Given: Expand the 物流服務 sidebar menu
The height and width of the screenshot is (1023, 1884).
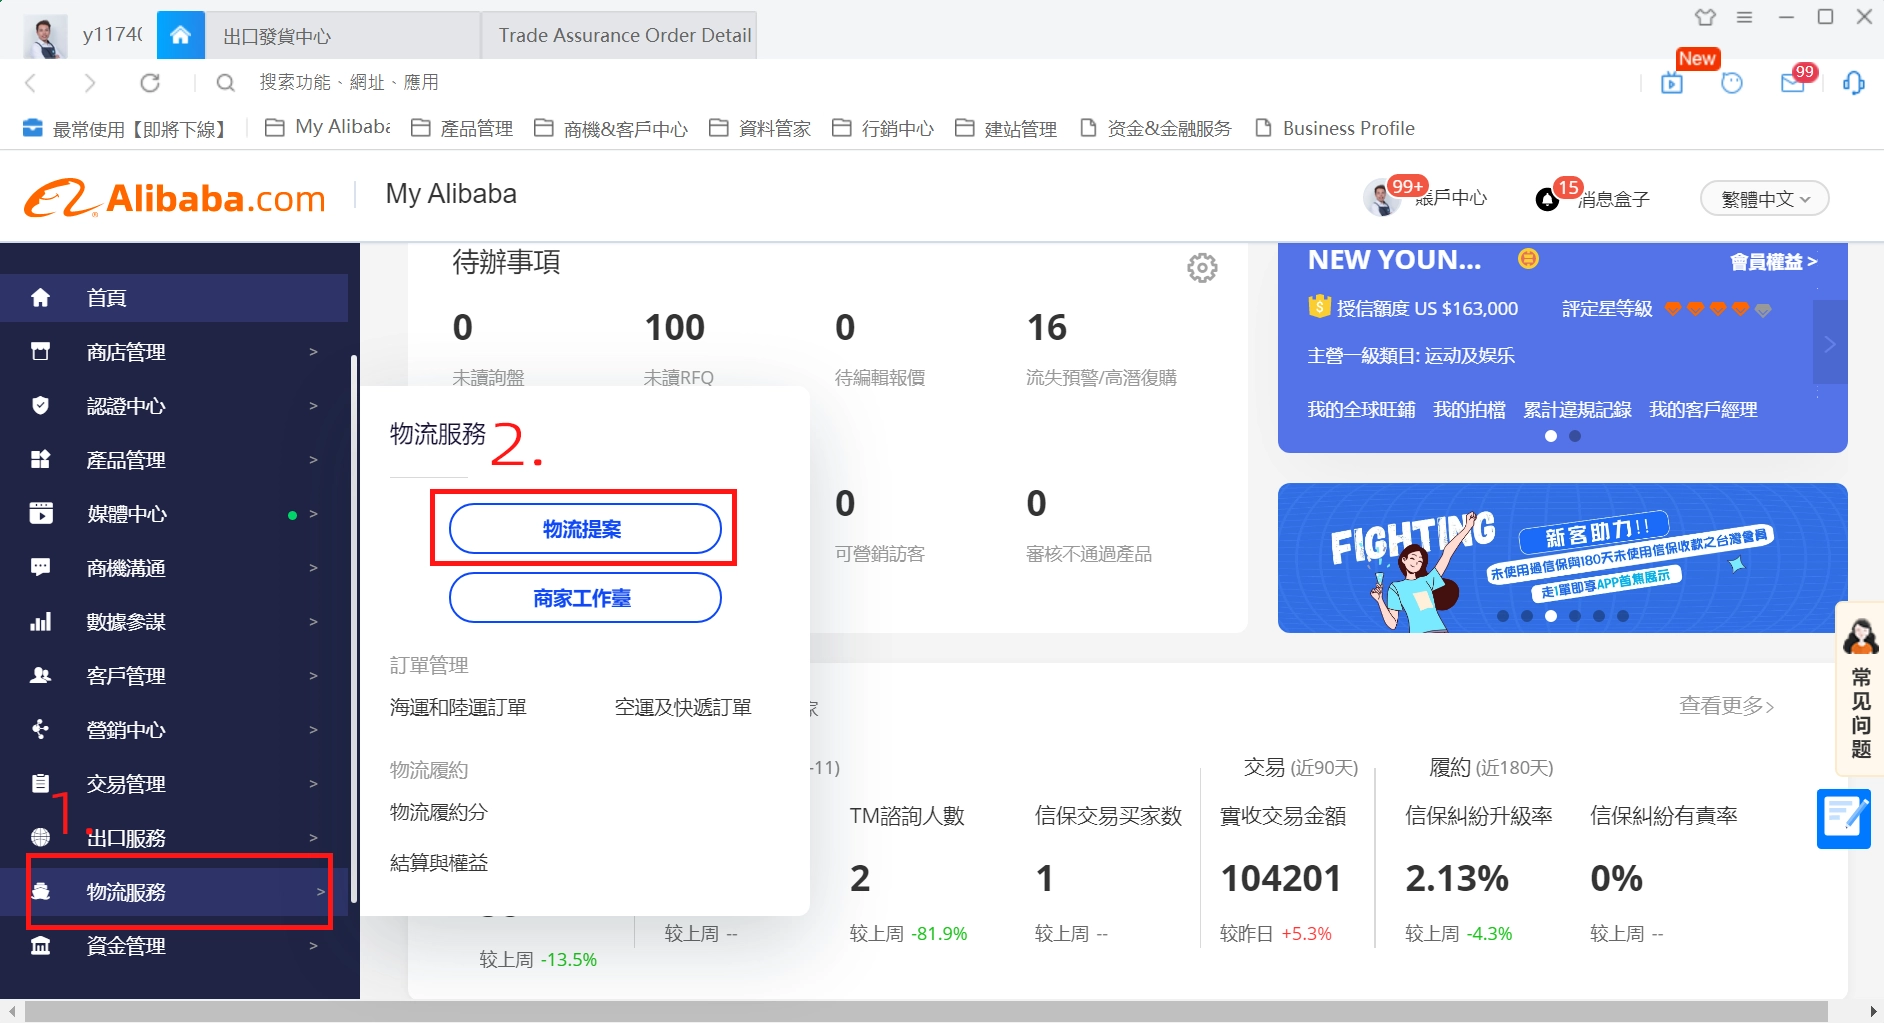Looking at the screenshot, I should point(174,891).
